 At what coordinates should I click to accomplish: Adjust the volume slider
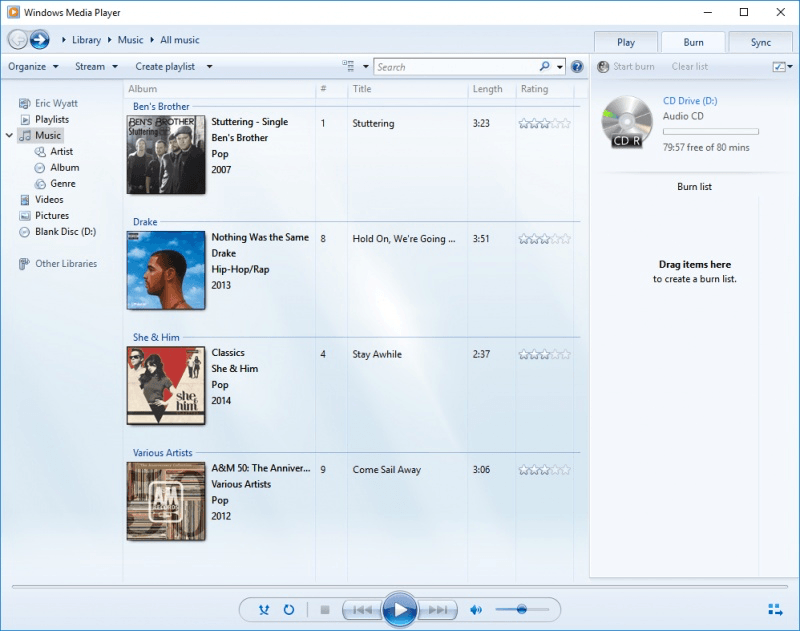(x=521, y=610)
